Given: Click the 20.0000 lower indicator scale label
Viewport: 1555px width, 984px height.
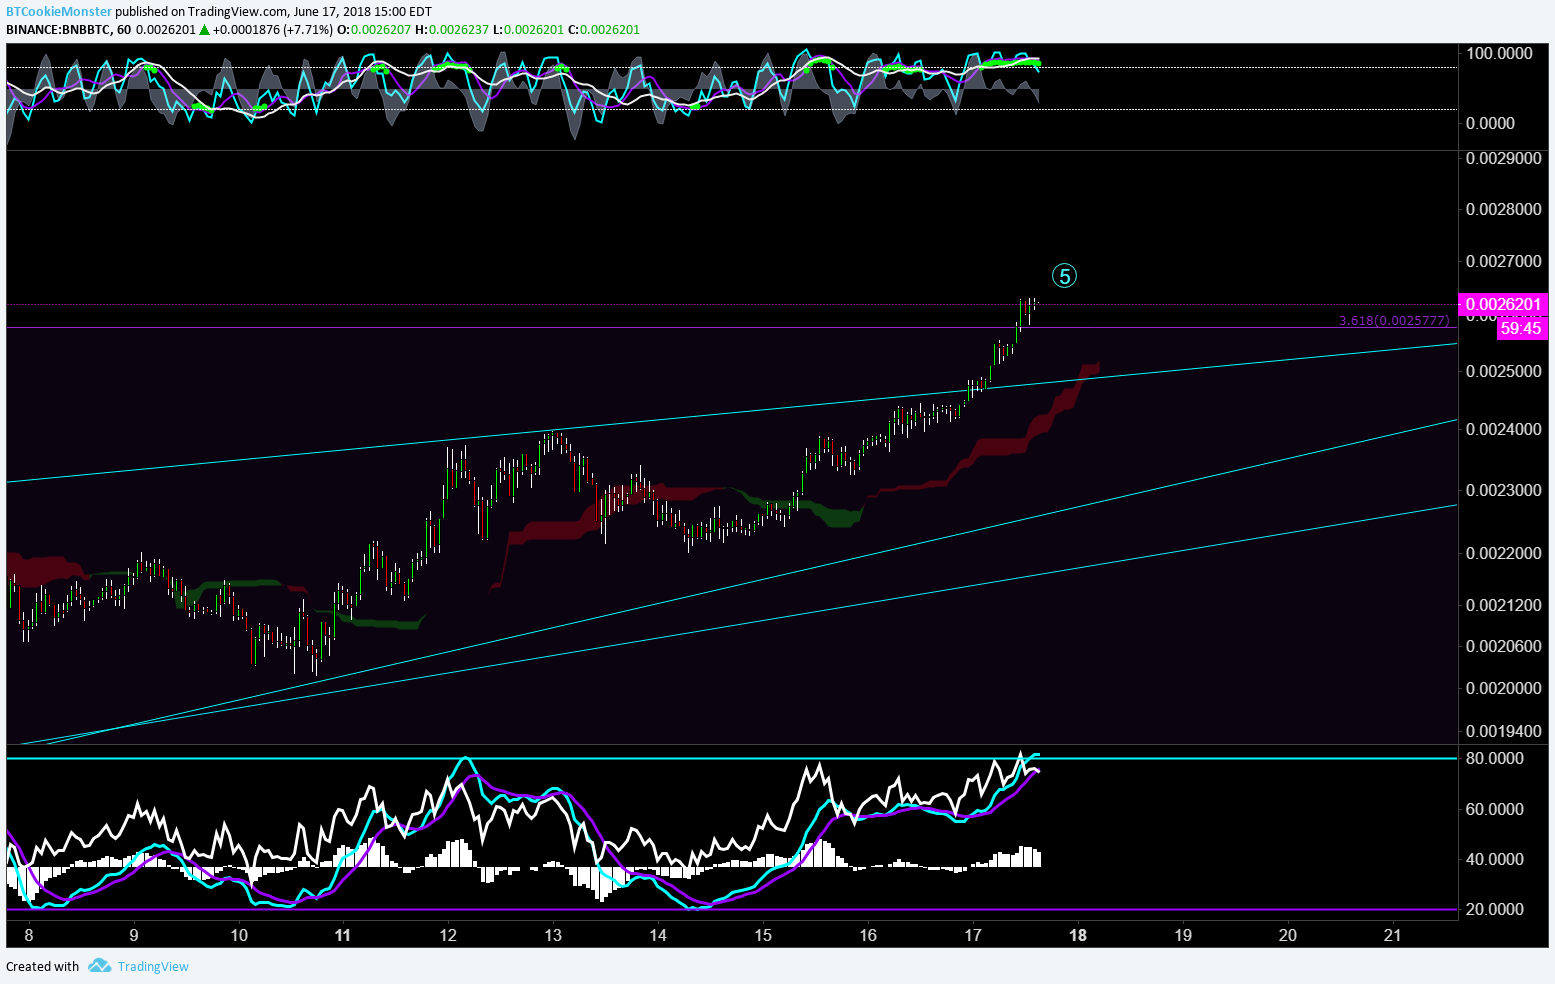Looking at the screenshot, I should pos(1494,909).
